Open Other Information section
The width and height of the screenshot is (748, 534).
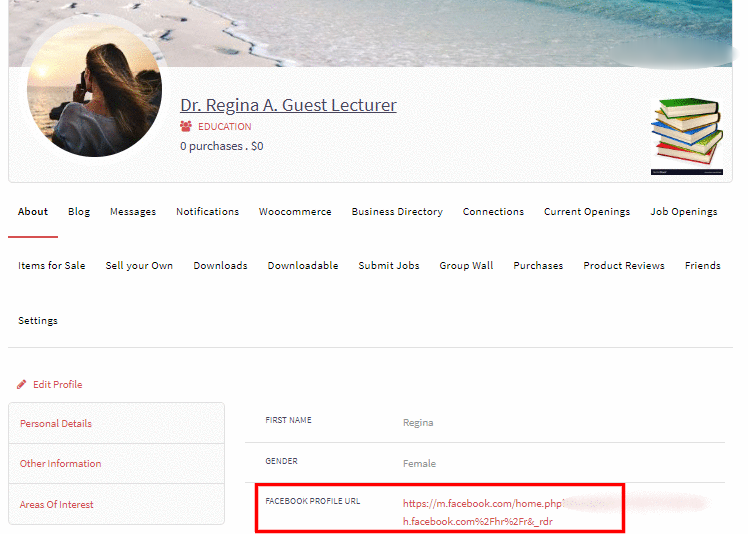(x=61, y=464)
